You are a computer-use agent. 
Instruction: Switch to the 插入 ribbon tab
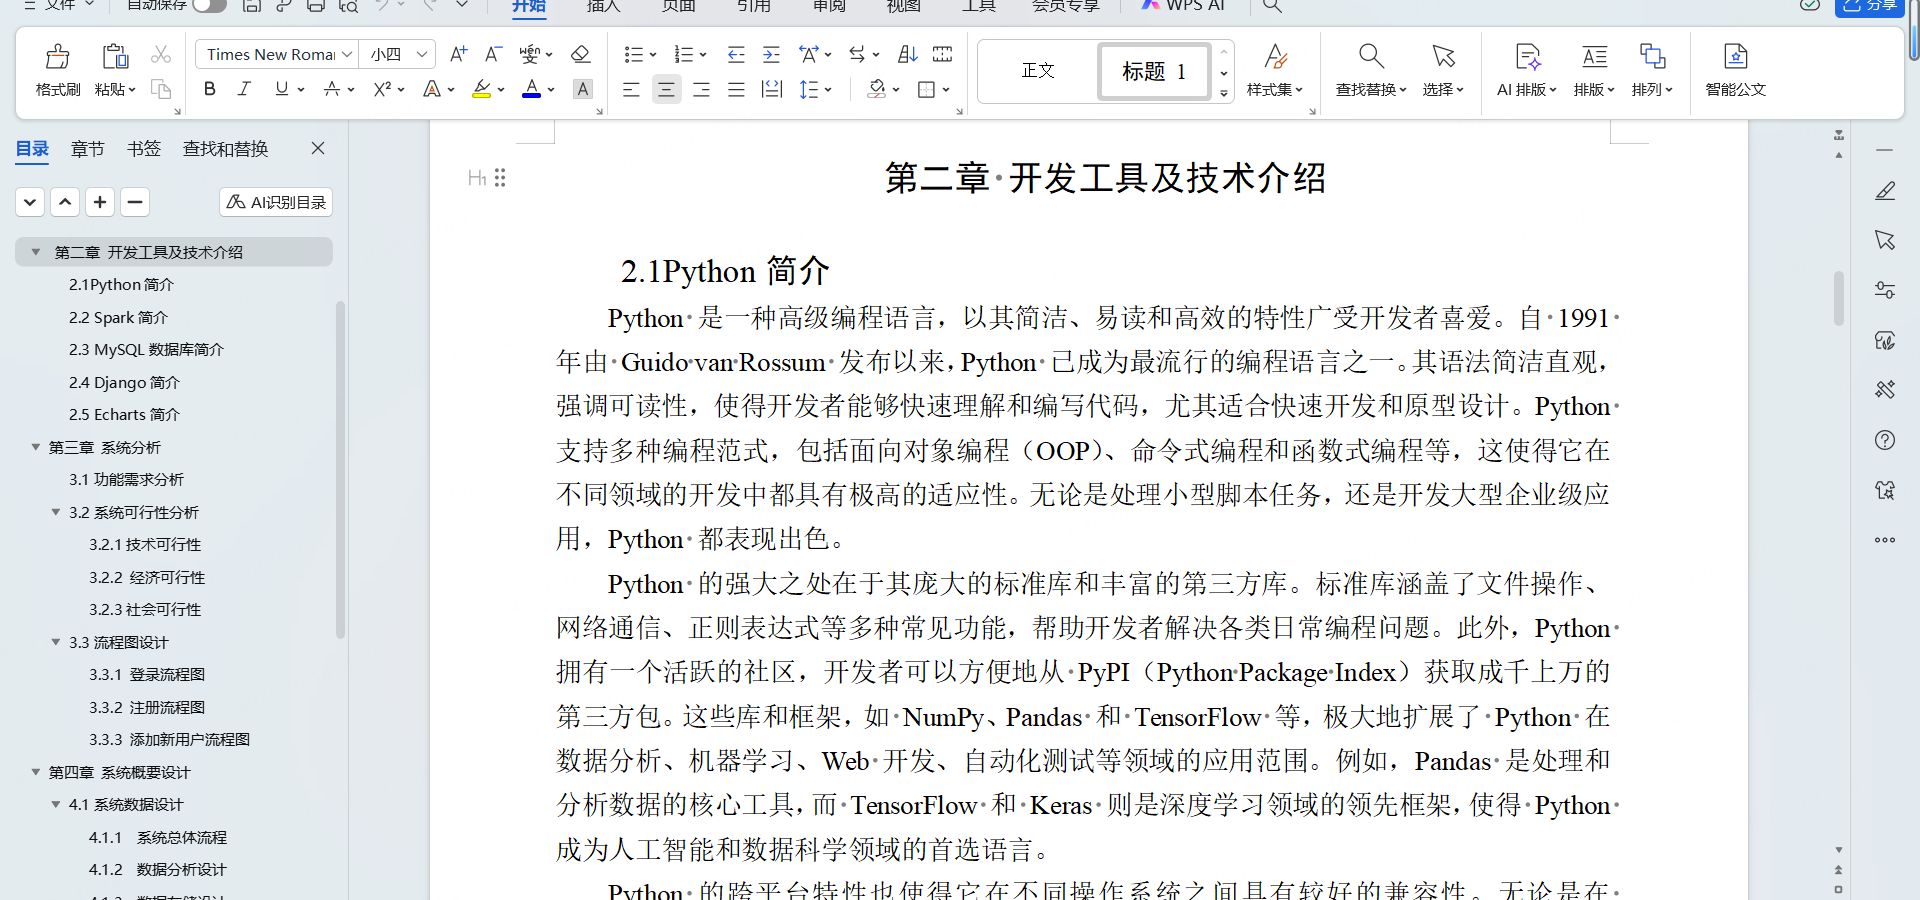tap(602, 7)
